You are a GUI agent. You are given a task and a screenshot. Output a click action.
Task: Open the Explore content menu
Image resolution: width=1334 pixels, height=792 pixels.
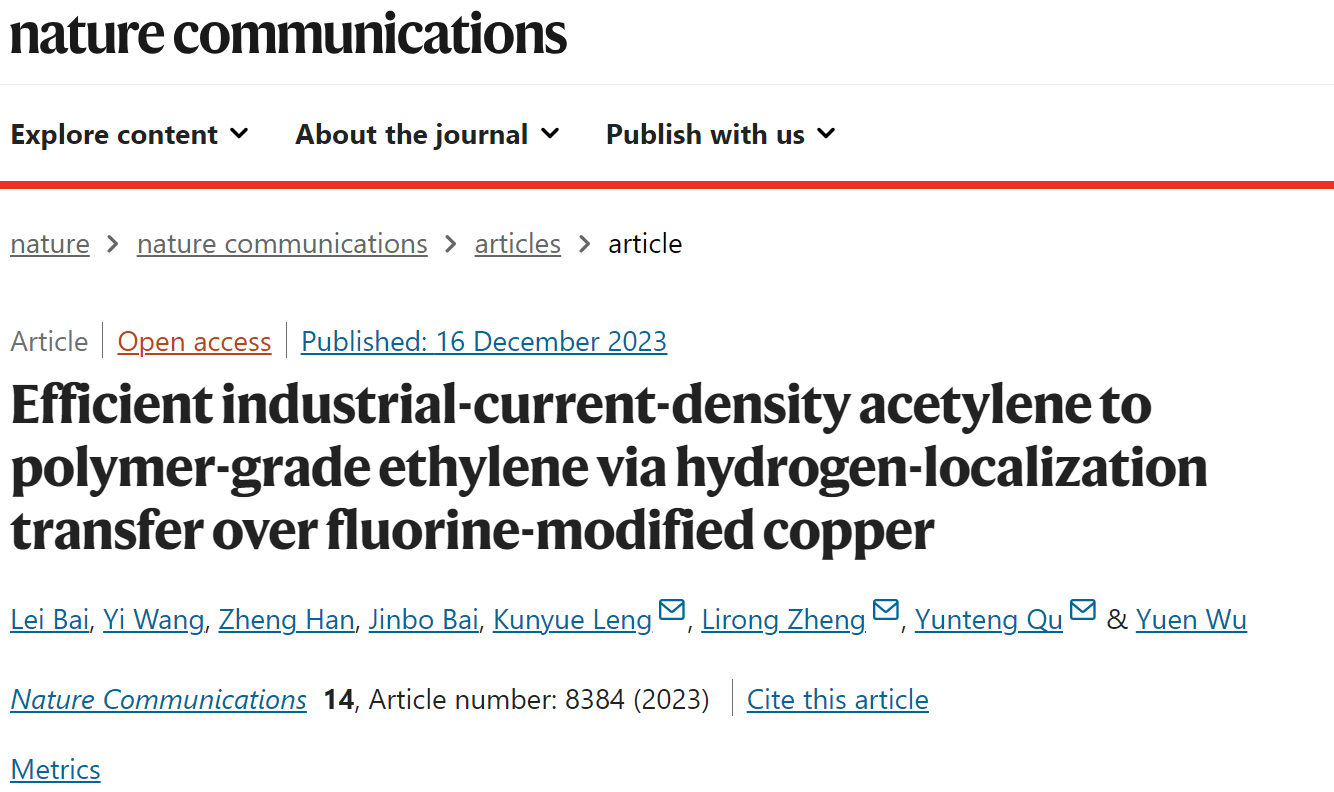129,134
